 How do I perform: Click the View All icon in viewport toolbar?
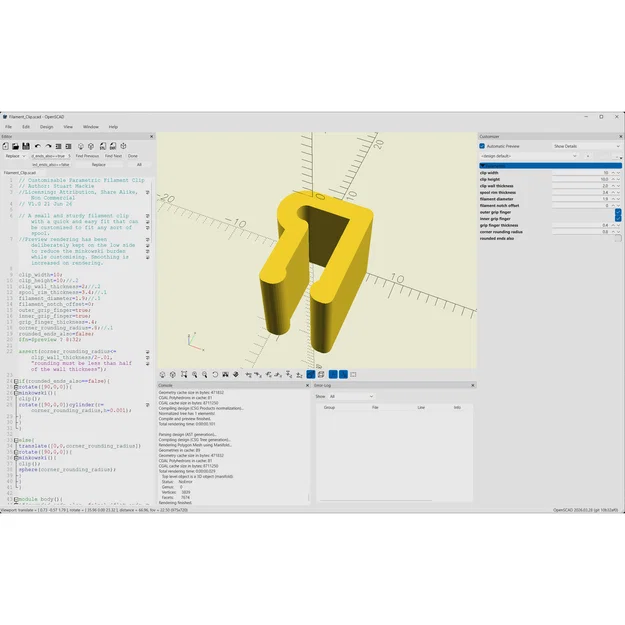click(184, 374)
